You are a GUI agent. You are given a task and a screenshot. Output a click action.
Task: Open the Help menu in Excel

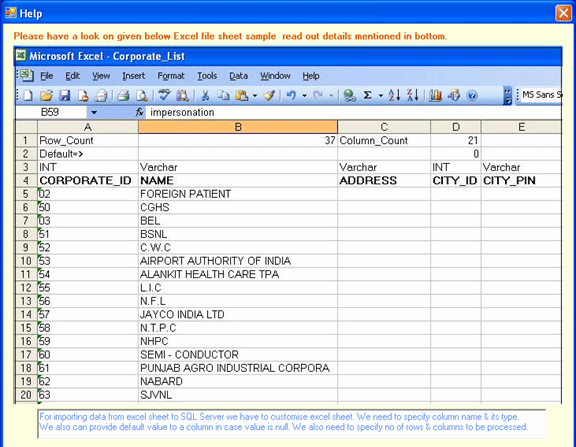[x=311, y=76]
